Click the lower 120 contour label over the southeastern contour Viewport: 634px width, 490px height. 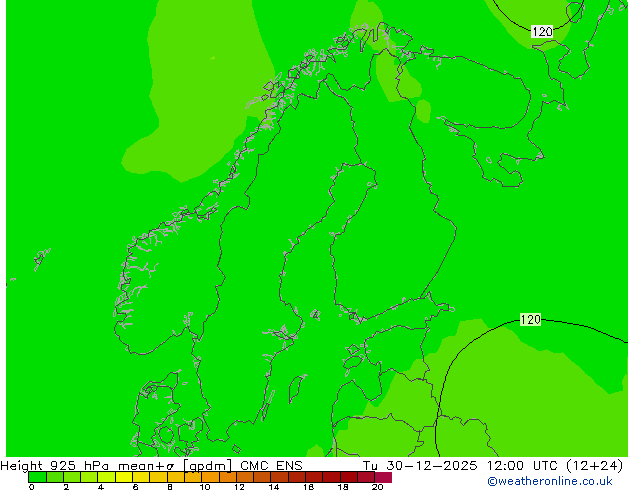(x=530, y=320)
